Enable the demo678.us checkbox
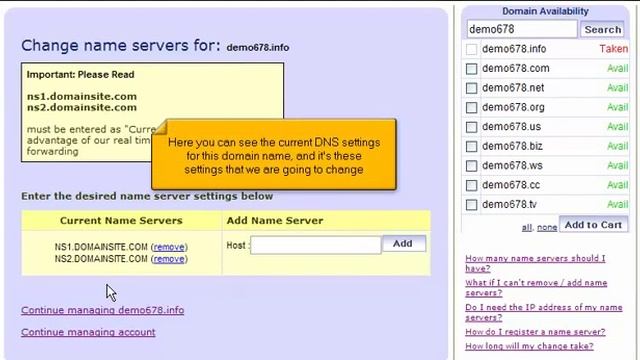Screen dimensions: 640x360 click(471, 127)
